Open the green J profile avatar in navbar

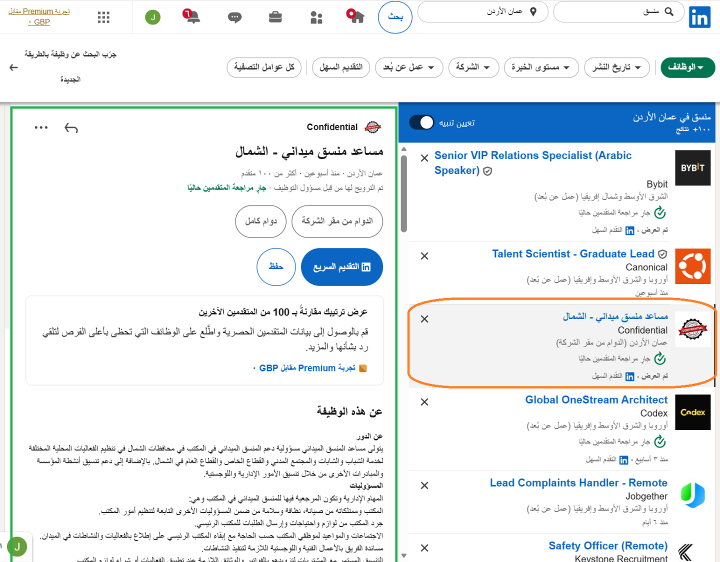[153, 17]
